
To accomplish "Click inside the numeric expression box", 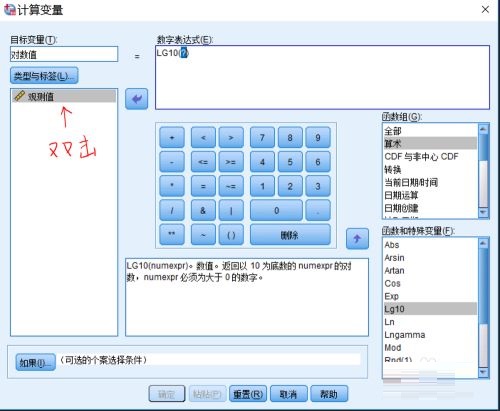I will tap(322, 77).
